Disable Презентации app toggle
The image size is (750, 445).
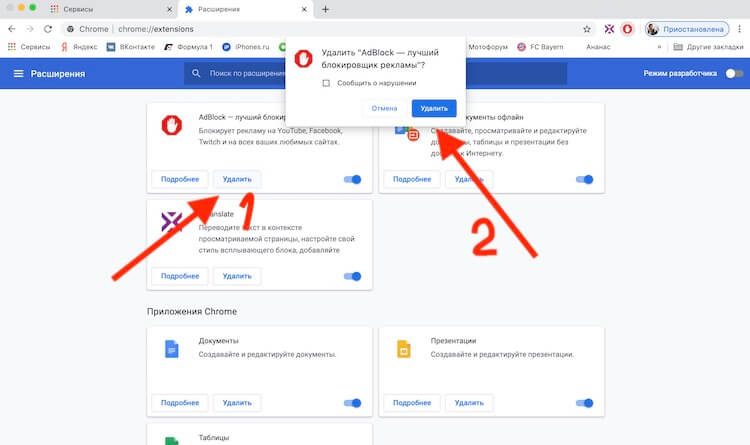[585, 403]
